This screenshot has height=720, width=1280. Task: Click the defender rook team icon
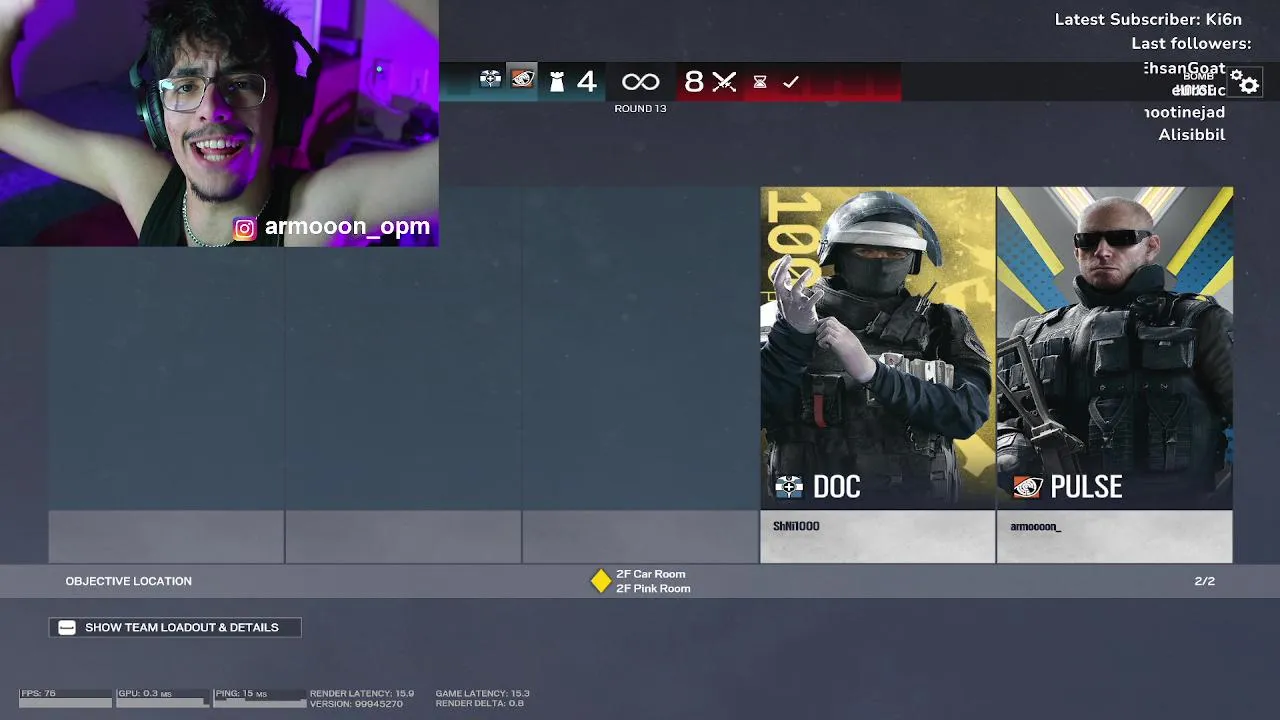tap(557, 81)
